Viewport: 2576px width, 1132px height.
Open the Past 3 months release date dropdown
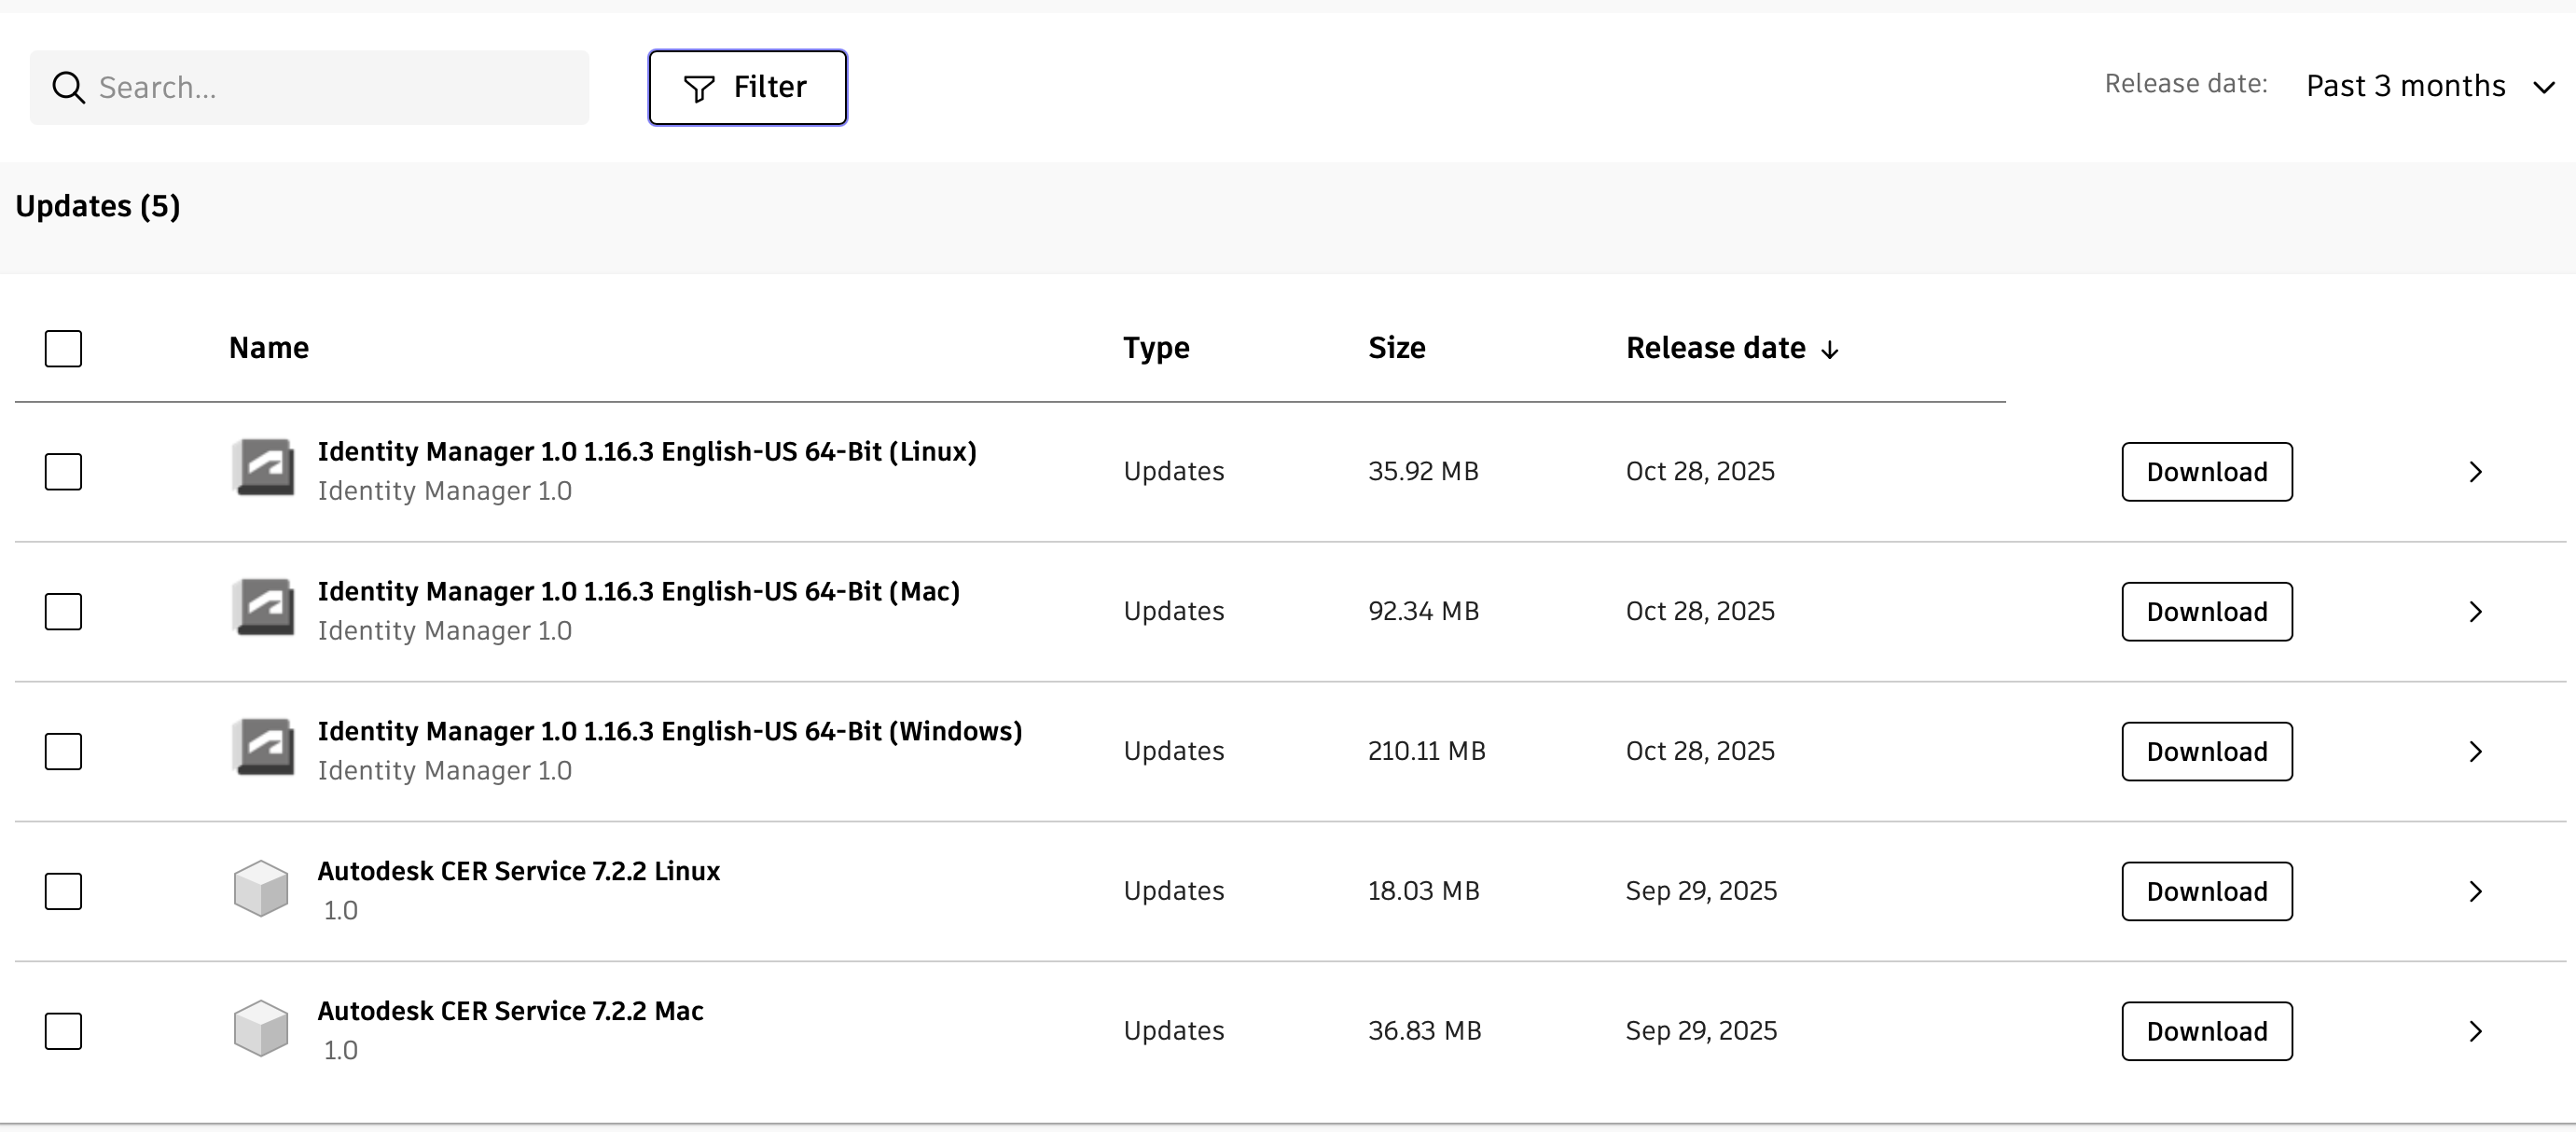(2429, 86)
